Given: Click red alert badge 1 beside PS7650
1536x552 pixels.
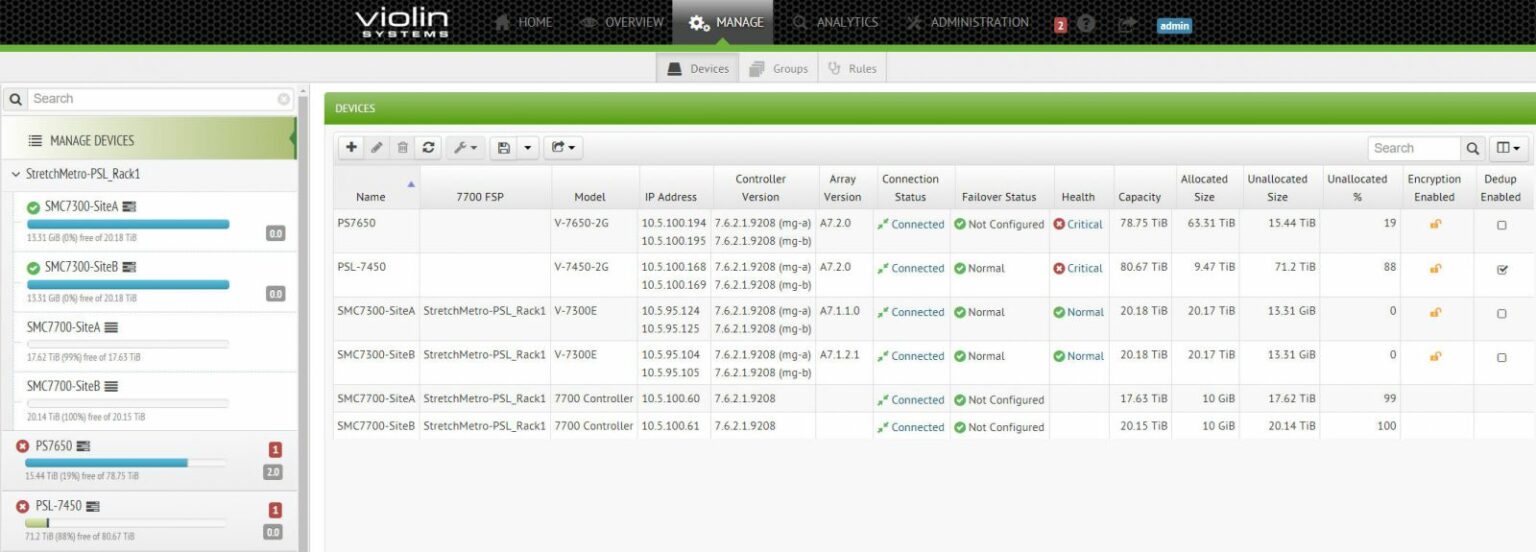Looking at the screenshot, I should (276, 450).
